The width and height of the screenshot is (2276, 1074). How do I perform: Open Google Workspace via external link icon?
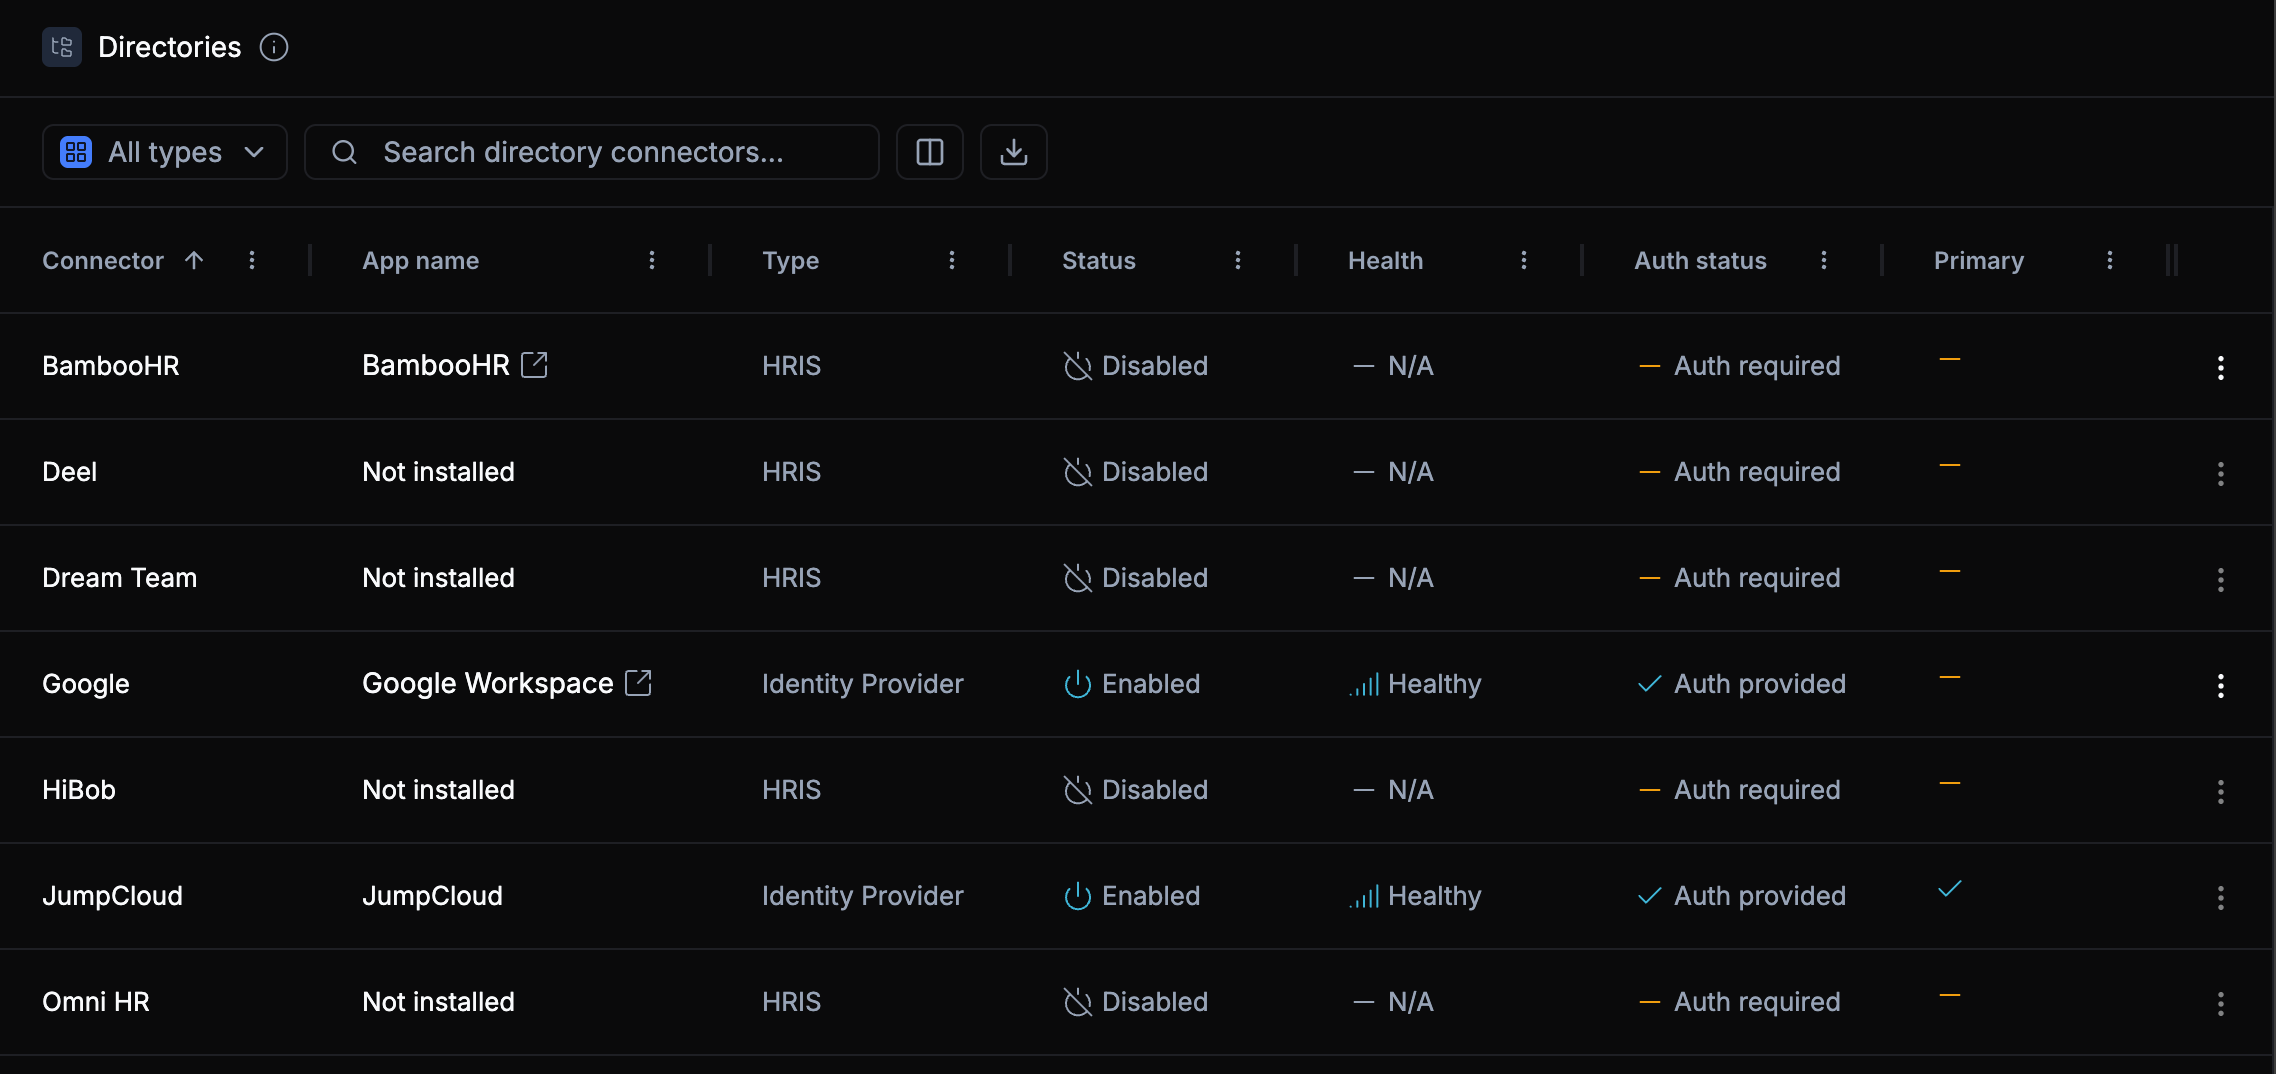(x=638, y=682)
